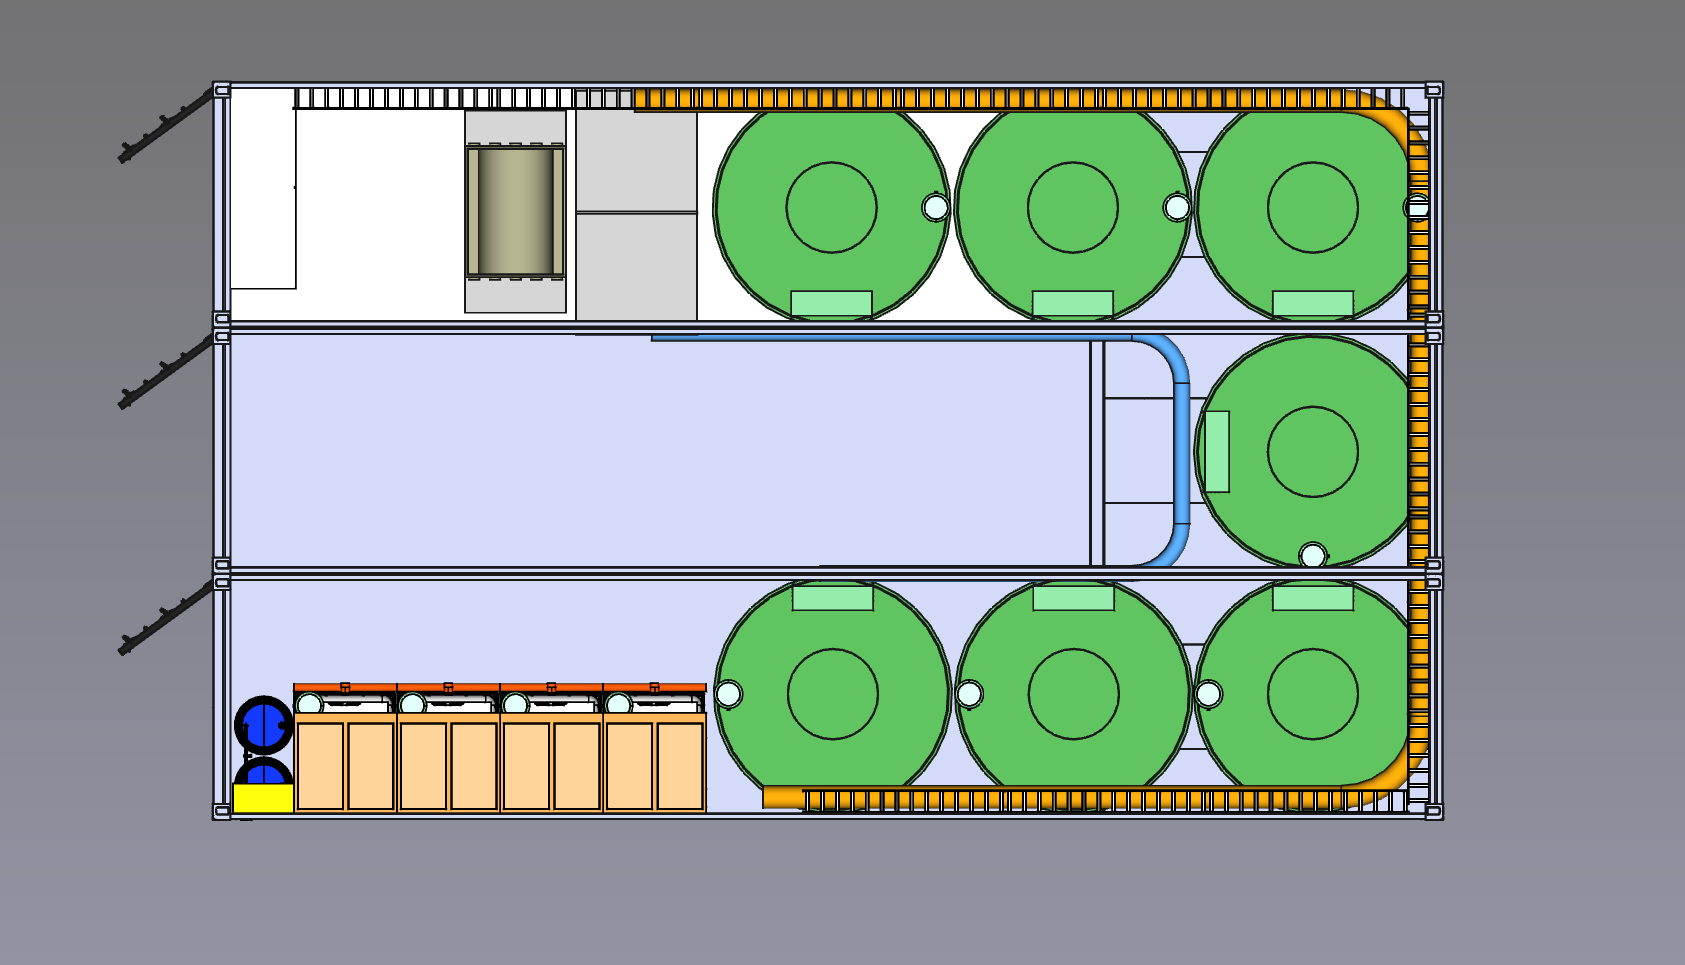This screenshot has height=965, width=1685.
Task: Select red top rail above the peach cabinets
Action: point(500,688)
